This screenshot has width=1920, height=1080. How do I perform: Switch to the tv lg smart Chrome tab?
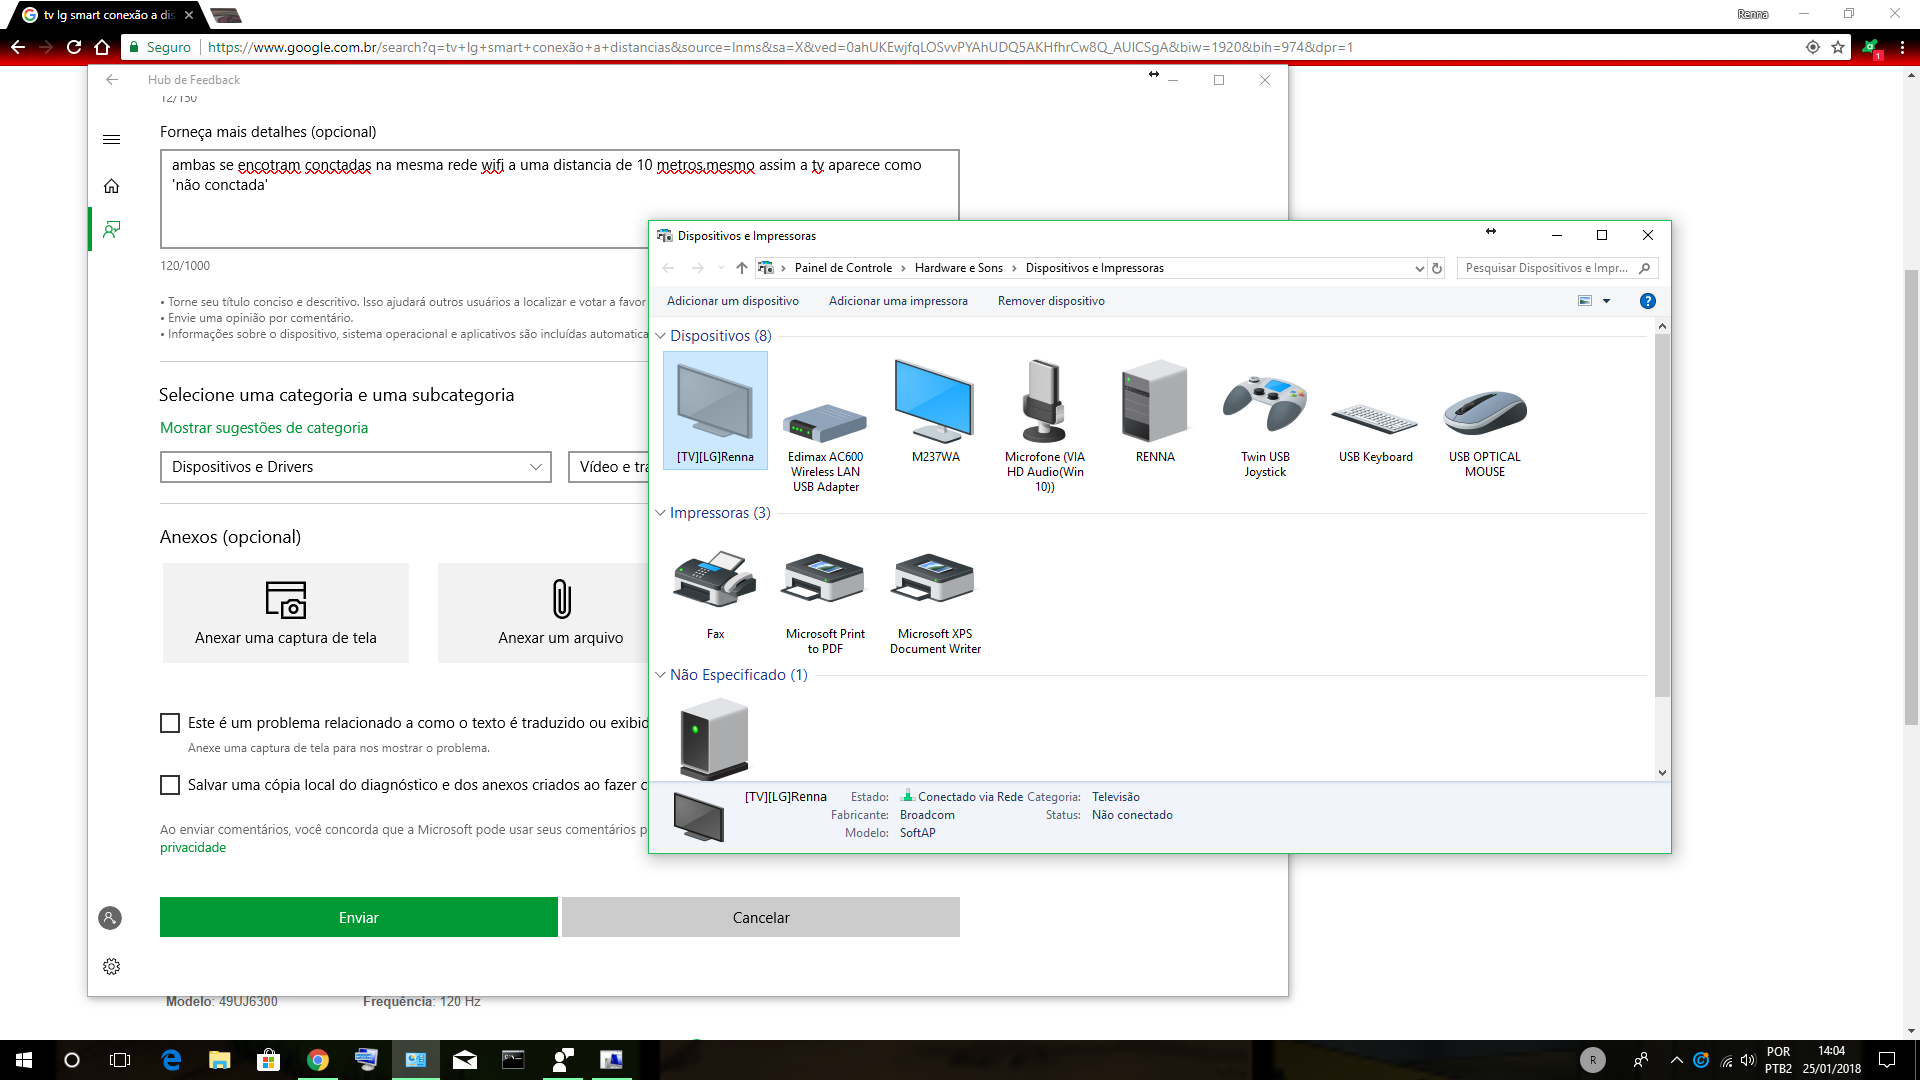click(x=108, y=15)
